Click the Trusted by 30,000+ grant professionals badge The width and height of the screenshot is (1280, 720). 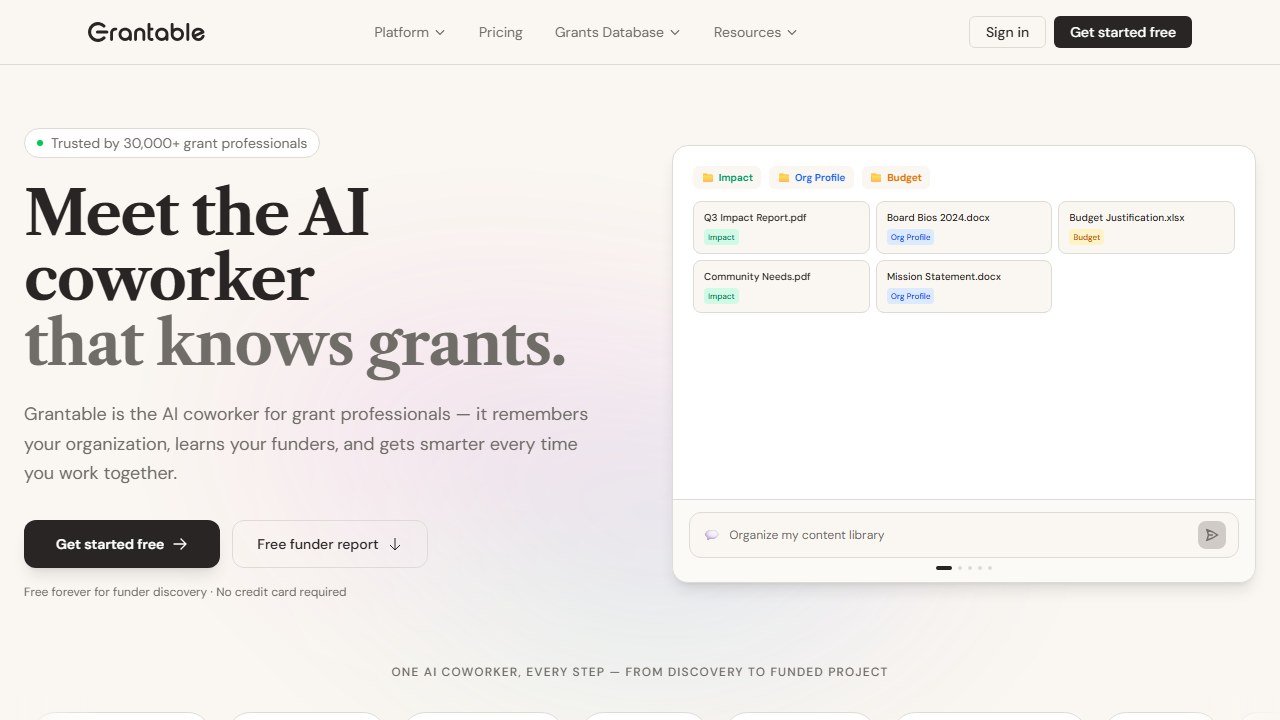click(172, 143)
